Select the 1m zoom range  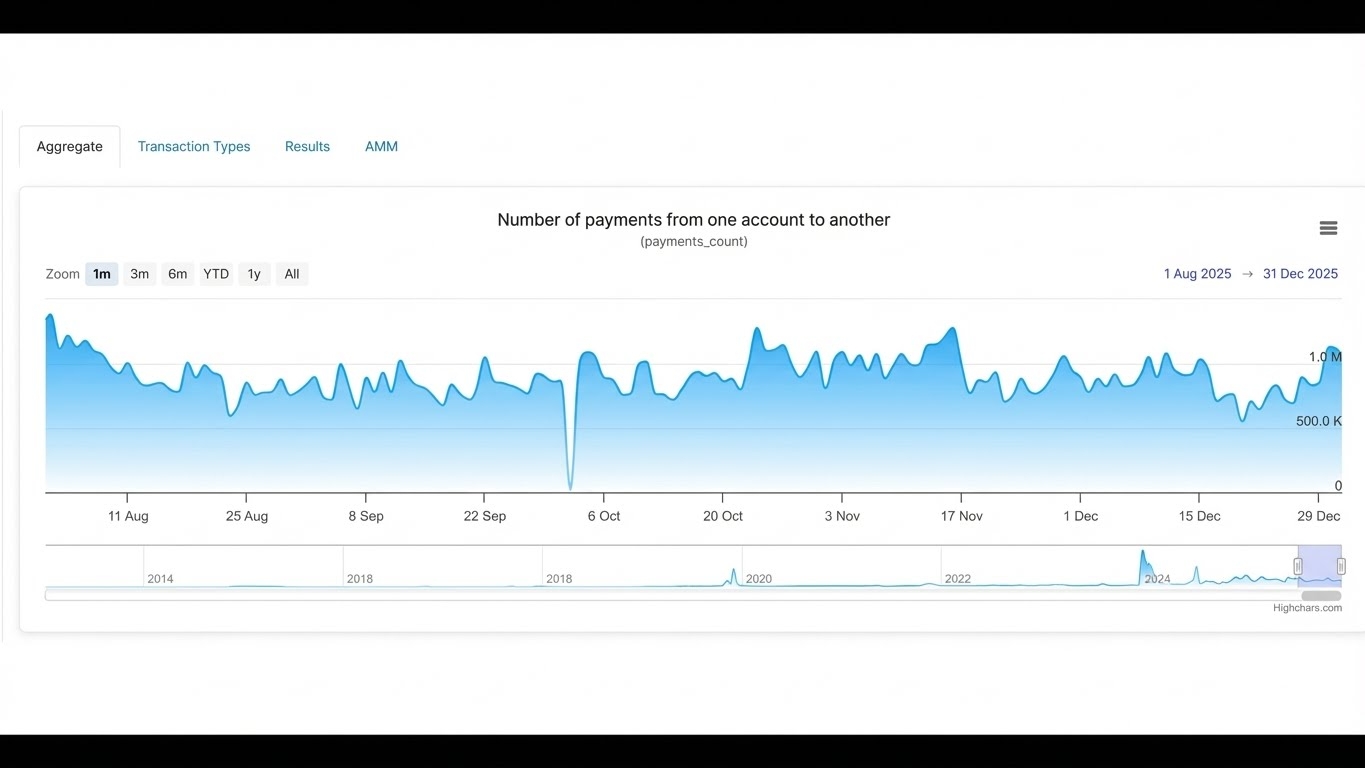[x=102, y=274]
